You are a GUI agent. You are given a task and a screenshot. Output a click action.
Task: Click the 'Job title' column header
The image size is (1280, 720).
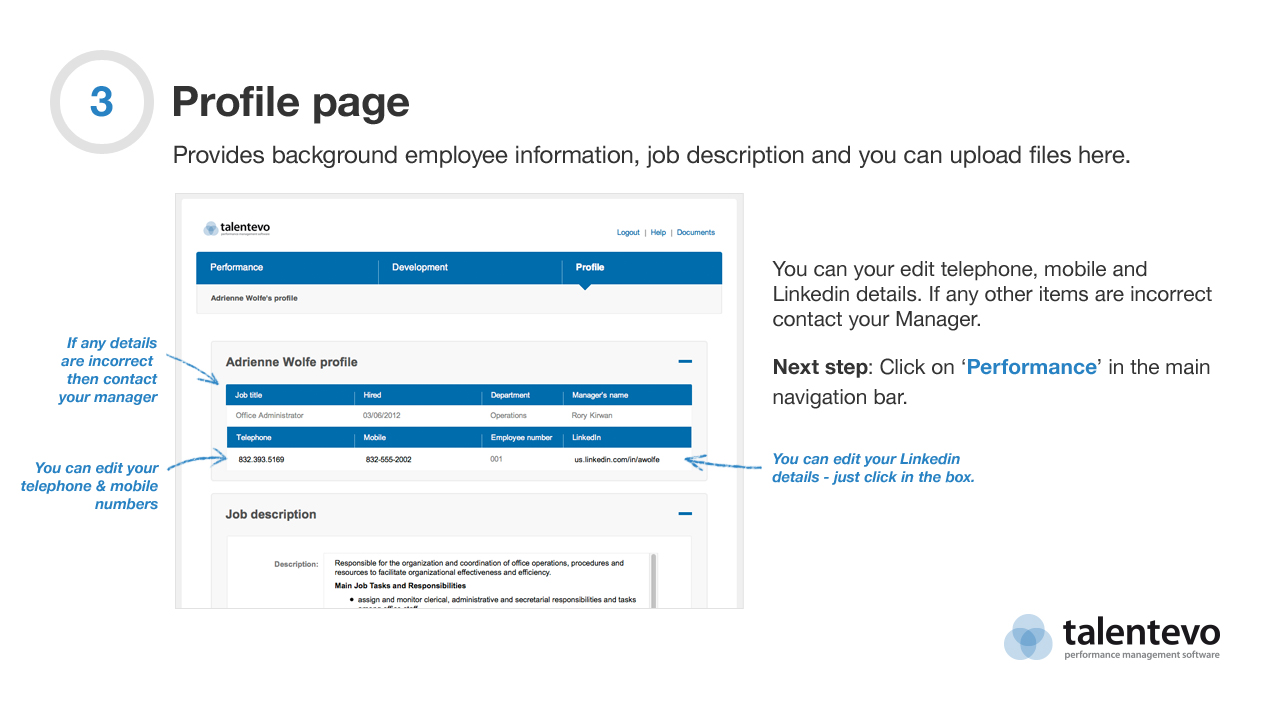[x=248, y=395]
